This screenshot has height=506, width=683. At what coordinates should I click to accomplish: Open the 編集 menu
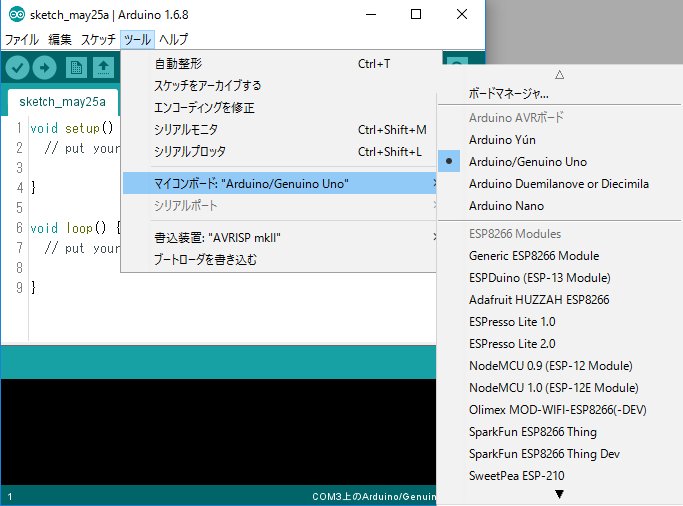coord(60,39)
